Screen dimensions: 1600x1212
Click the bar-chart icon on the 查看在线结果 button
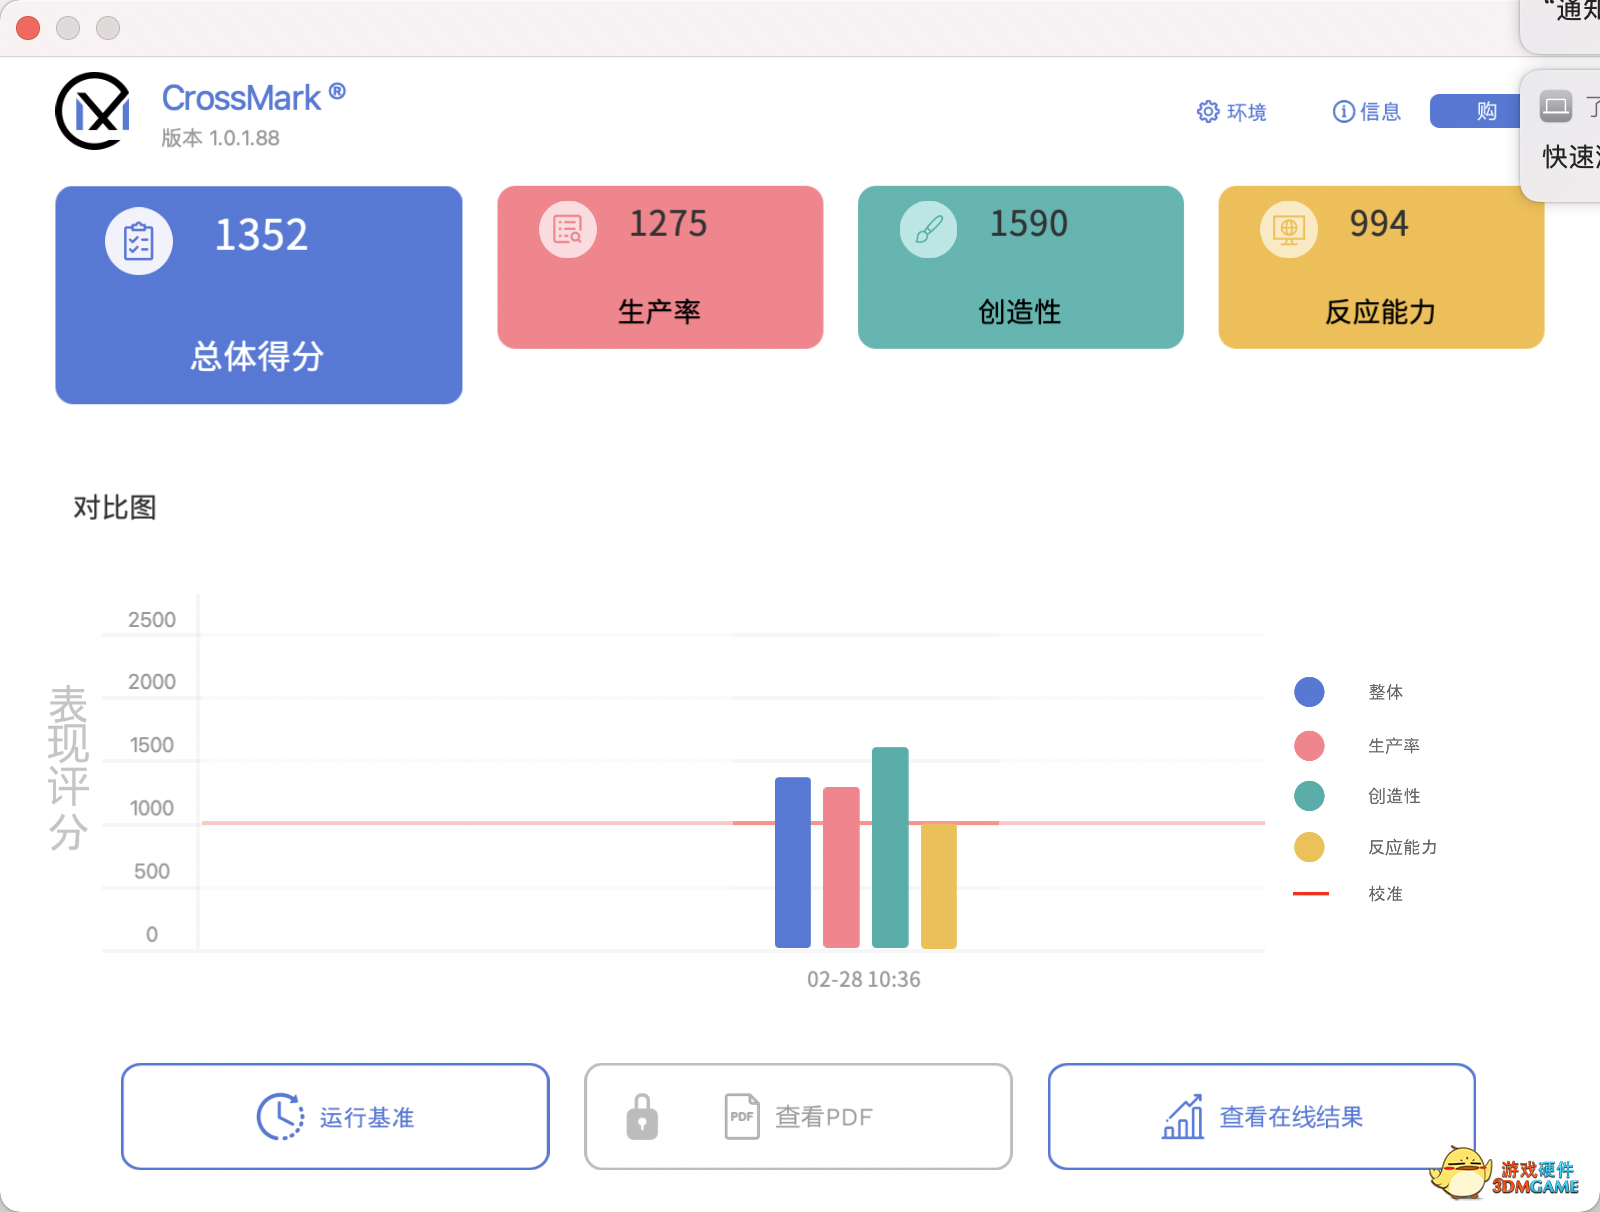point(1183,1116)
